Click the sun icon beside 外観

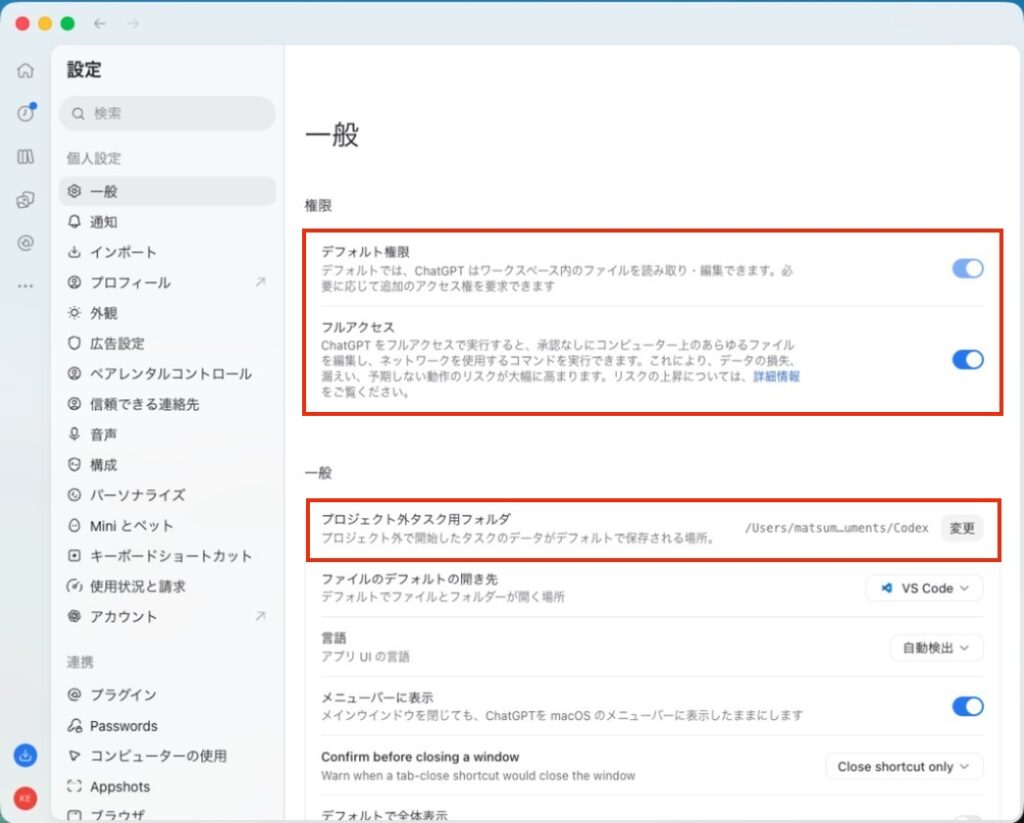point(74,312)
